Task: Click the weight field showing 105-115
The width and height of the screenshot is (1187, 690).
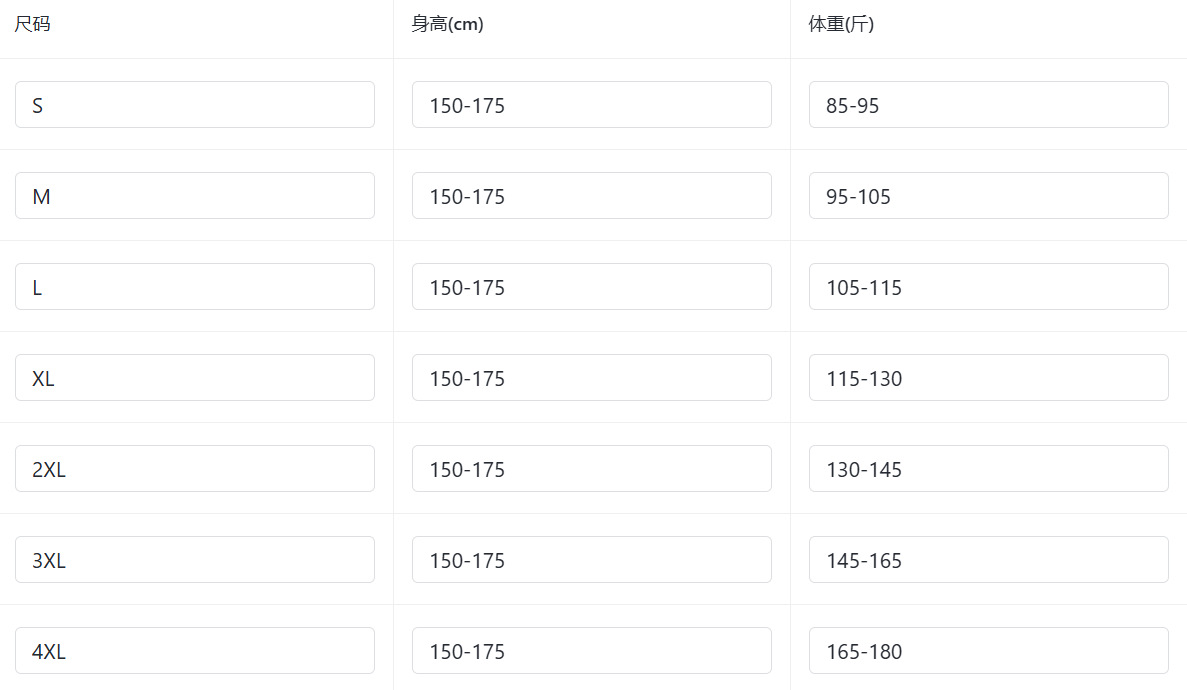Action: tap(988, 287)
